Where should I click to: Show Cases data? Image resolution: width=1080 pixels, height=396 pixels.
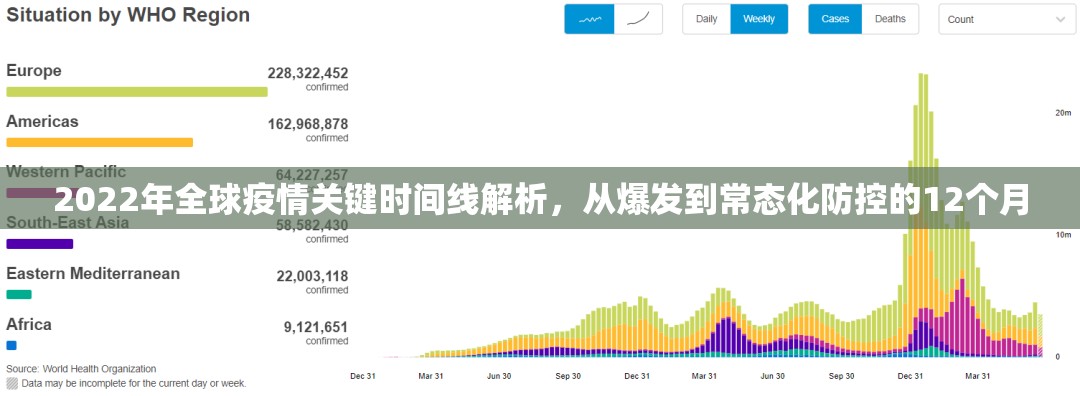coord(835,19)
